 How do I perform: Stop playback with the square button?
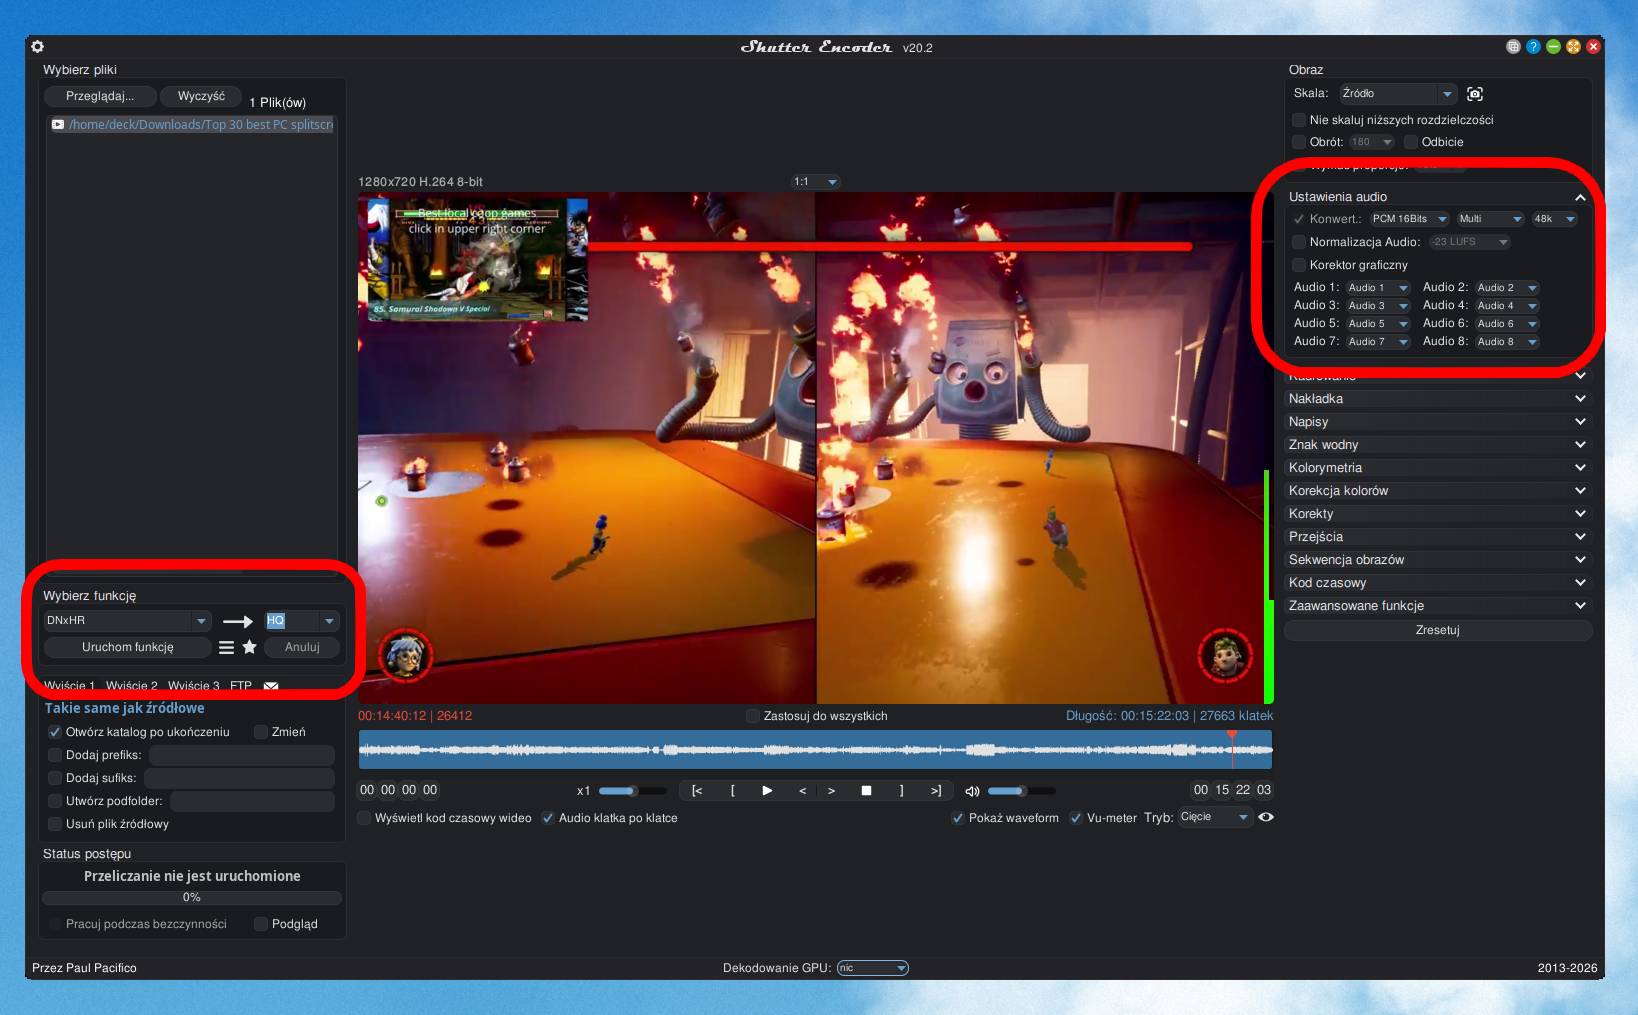click(x=866, y=790)
